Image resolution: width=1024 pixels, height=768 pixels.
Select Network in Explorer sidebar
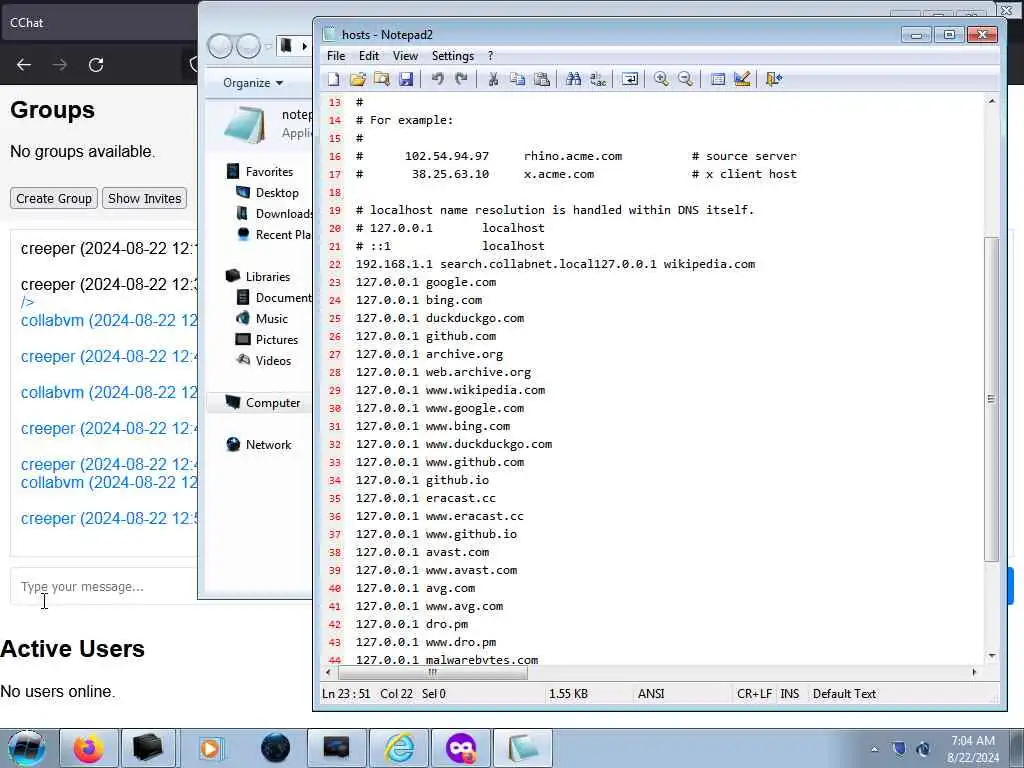[259, 445]
